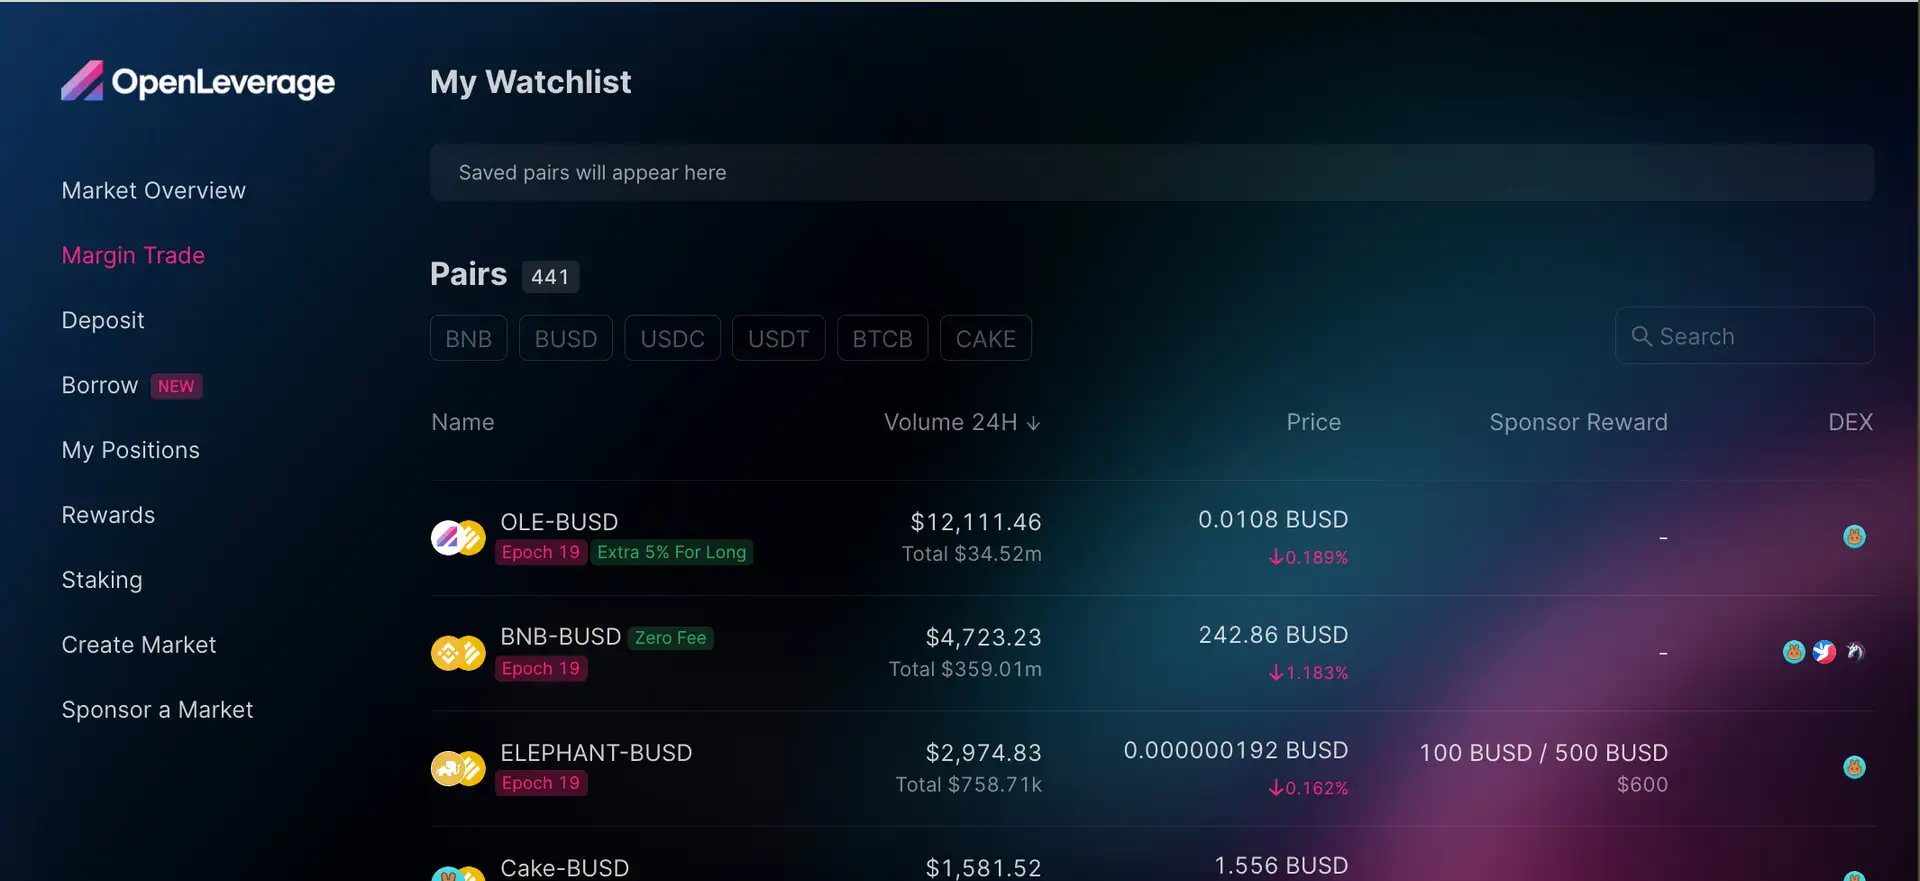The width and height of the screenshot is (1920, 881).
Task: Click the Epoch 19 badge under OLE-BUSD
Action: click(540, 553)
